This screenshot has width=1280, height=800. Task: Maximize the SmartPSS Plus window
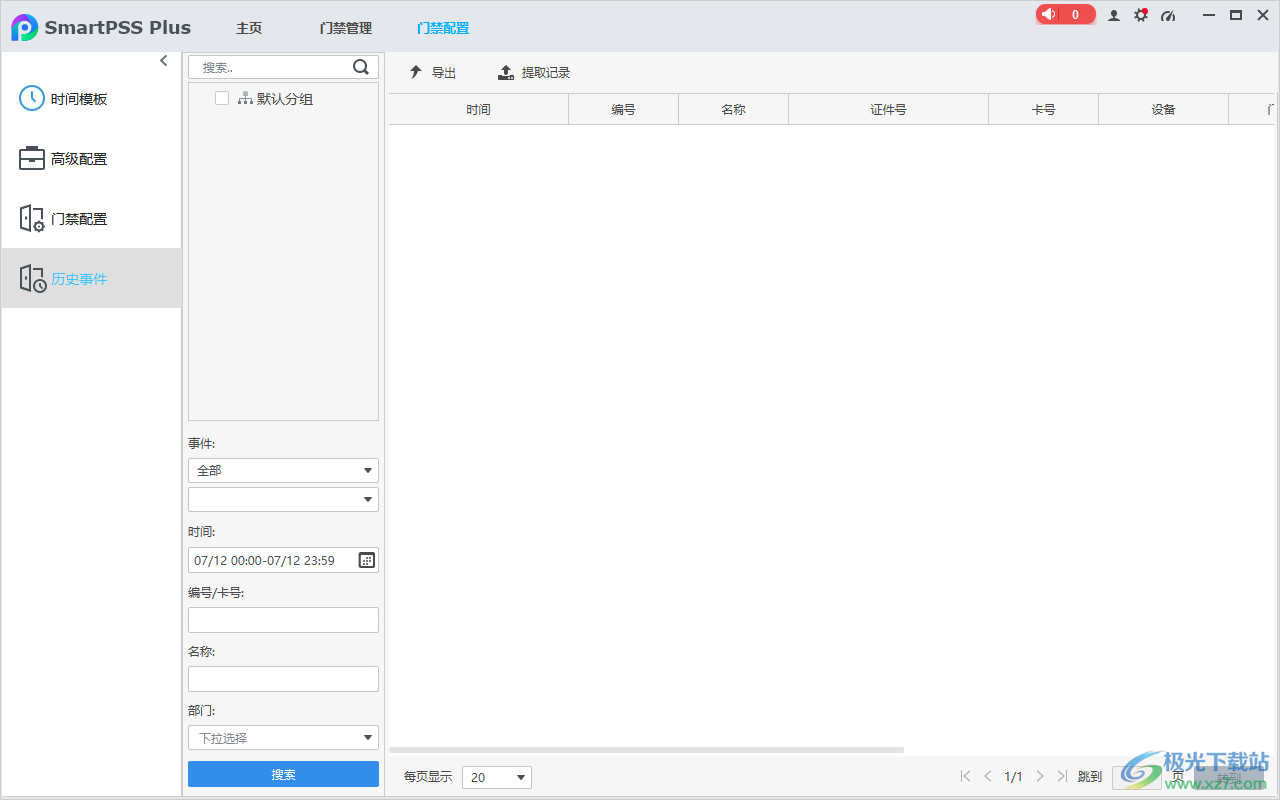(1236, 15)
